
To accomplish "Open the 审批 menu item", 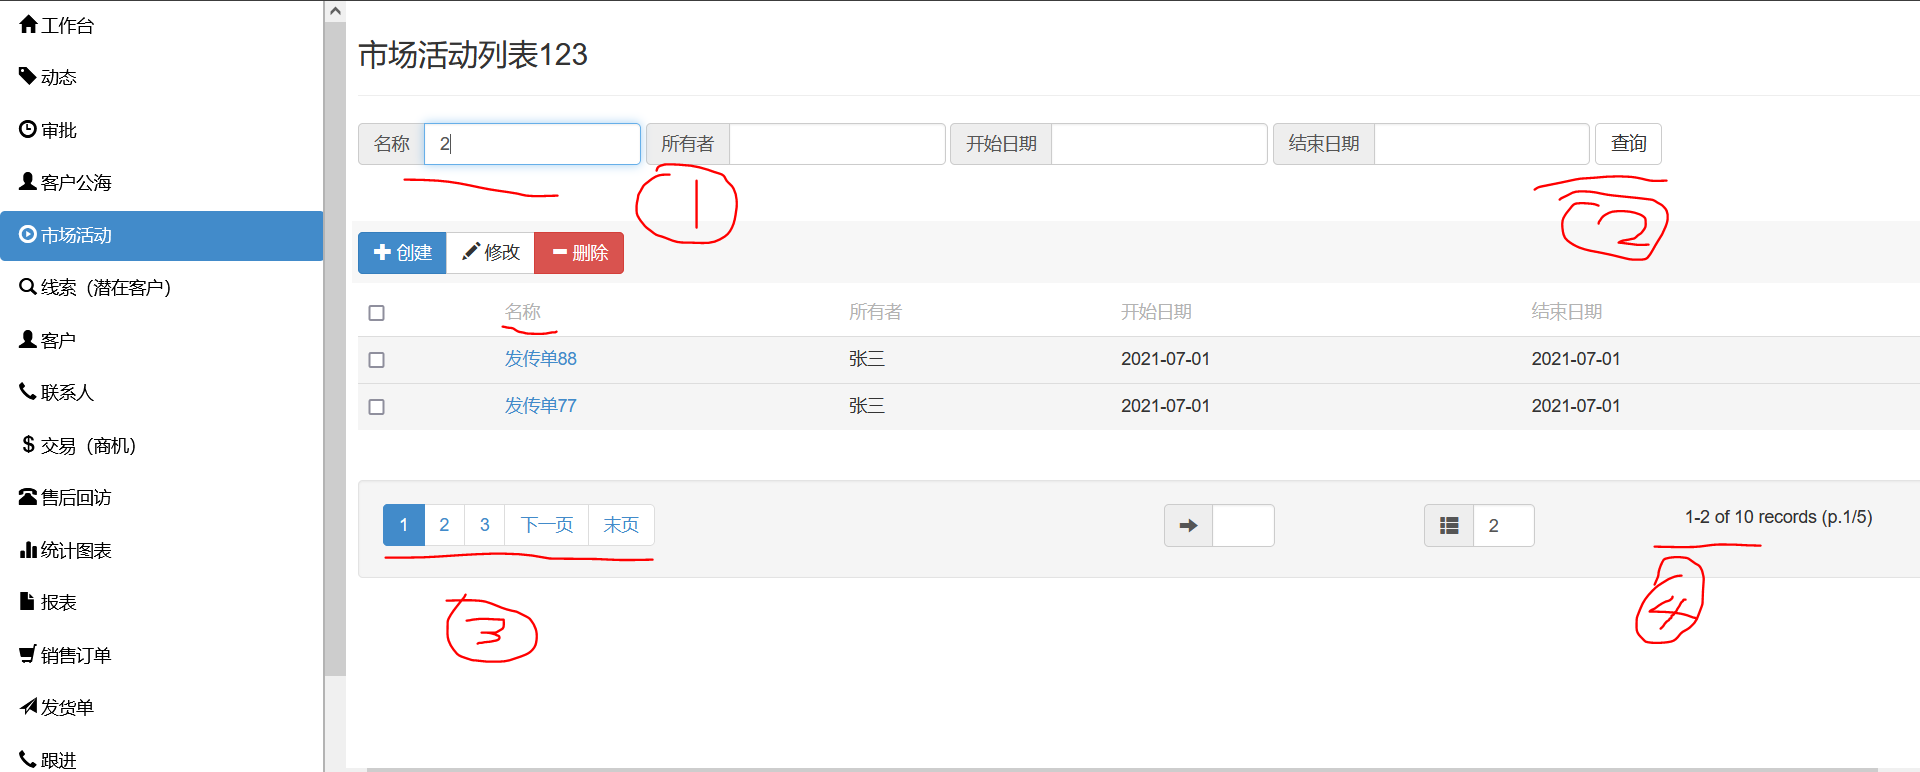I will click(x=162, y=130).
